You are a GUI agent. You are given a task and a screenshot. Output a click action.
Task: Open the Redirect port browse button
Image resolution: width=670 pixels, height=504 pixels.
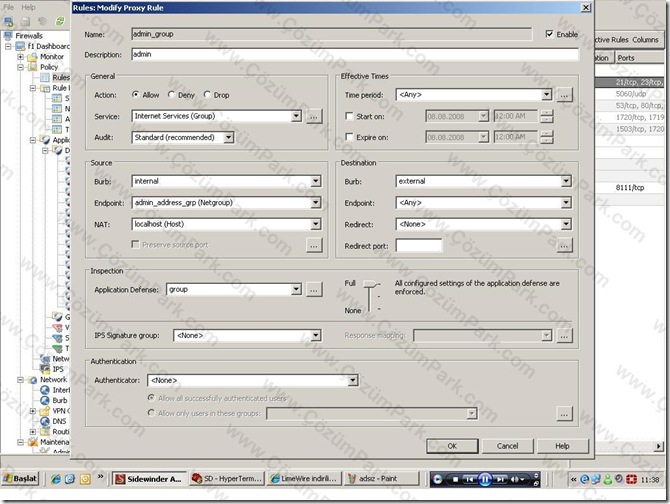coord(564,246)
